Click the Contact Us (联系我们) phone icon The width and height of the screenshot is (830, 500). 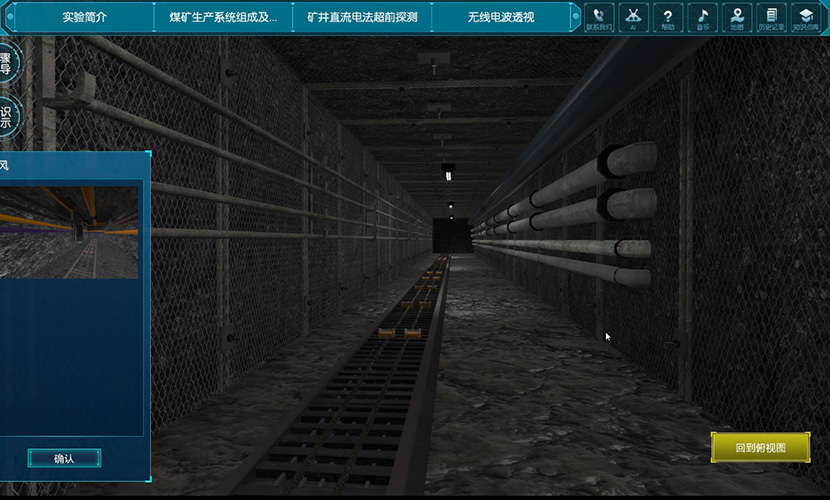pyautogui.click(x=598, y=17)
